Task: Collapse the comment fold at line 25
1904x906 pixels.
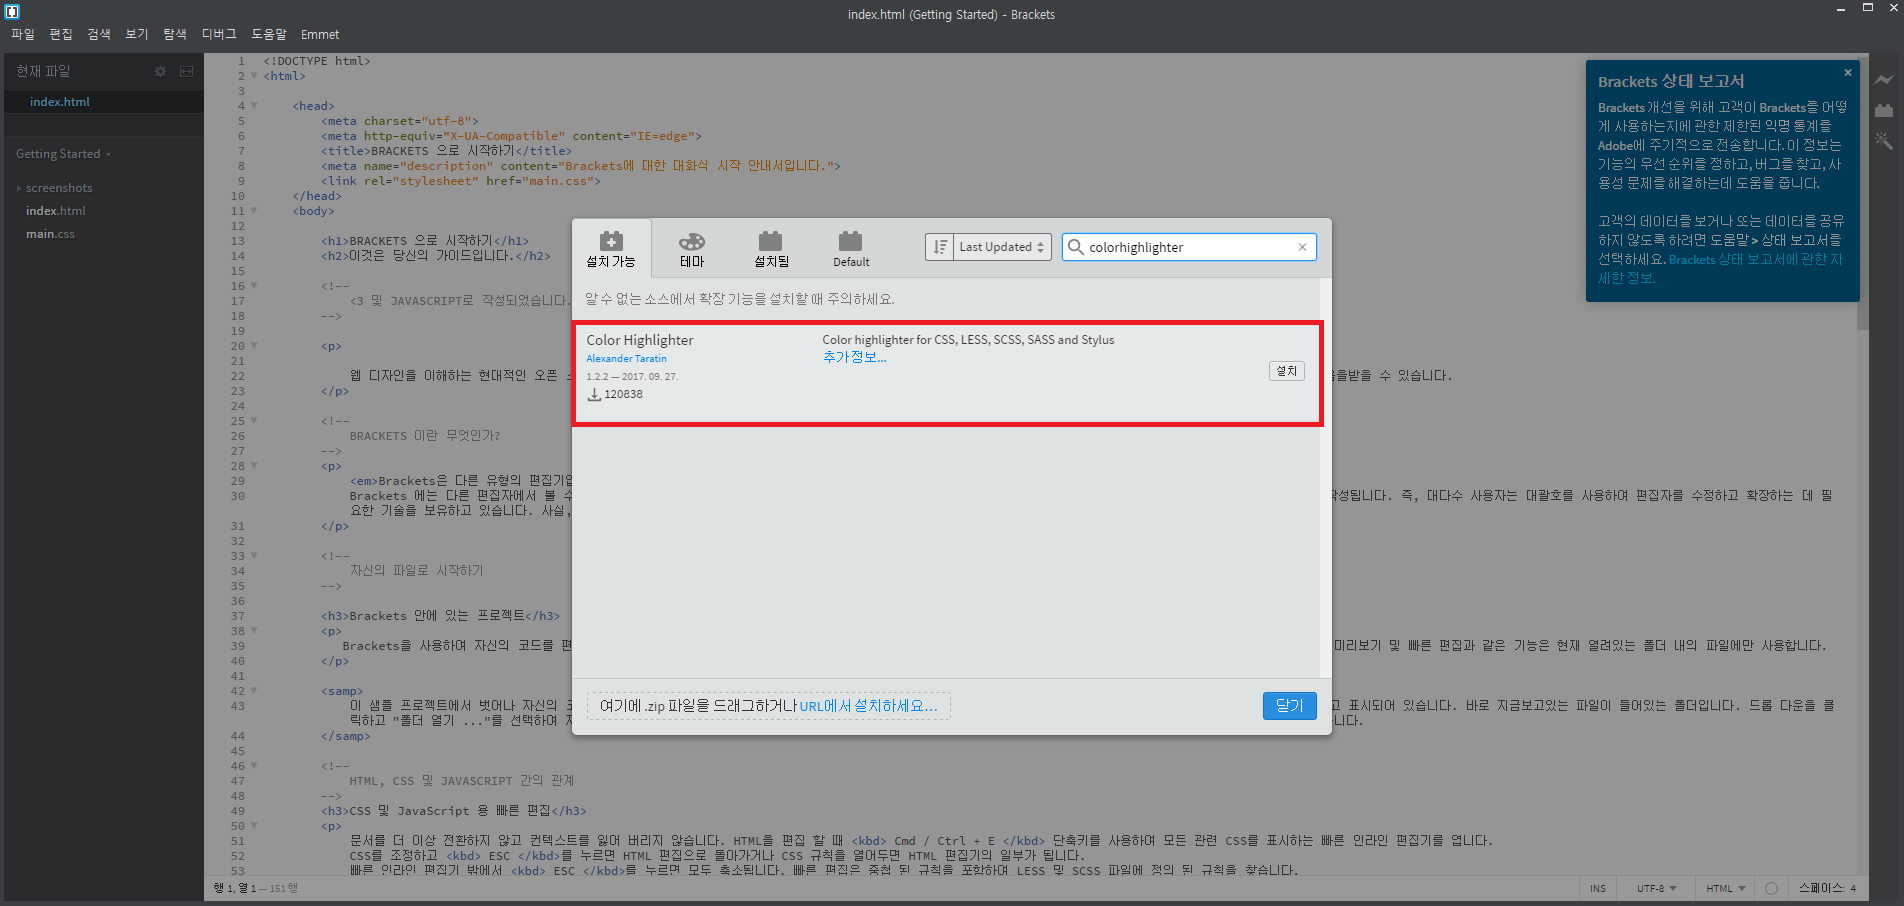Action: (254, 421)
